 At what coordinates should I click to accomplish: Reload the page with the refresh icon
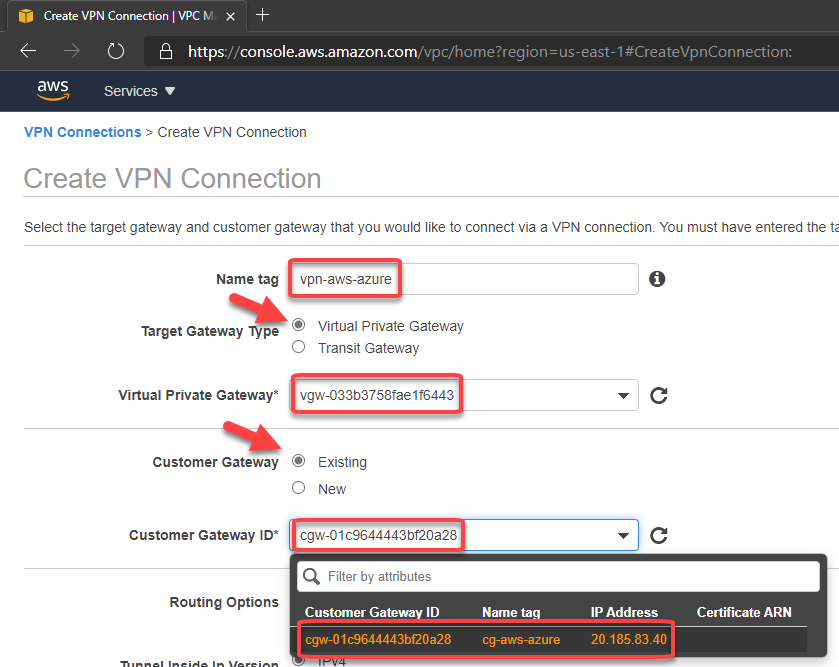point(116,51)
